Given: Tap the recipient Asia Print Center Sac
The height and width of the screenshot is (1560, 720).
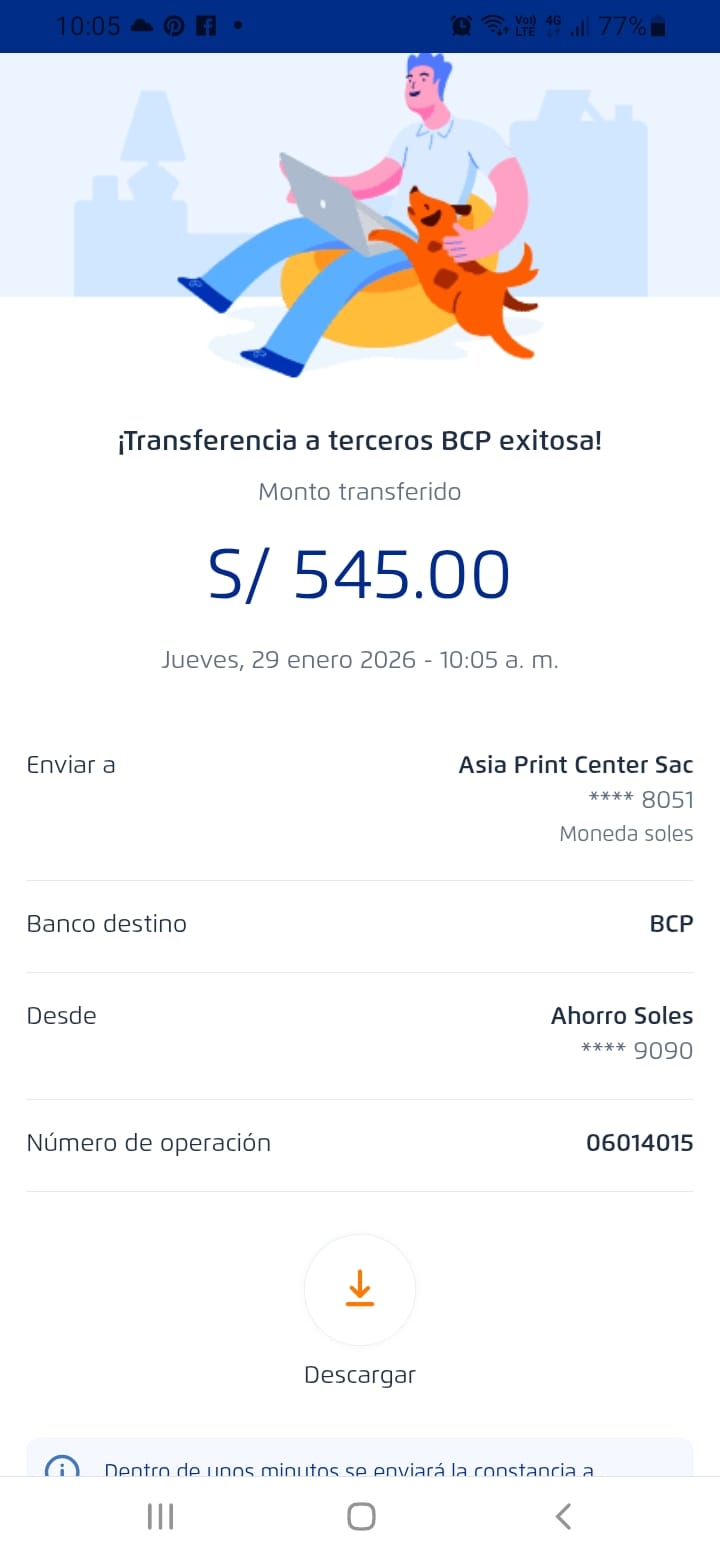Looking at the screenshot, I should pyautogui.click(x=575, y=765).
